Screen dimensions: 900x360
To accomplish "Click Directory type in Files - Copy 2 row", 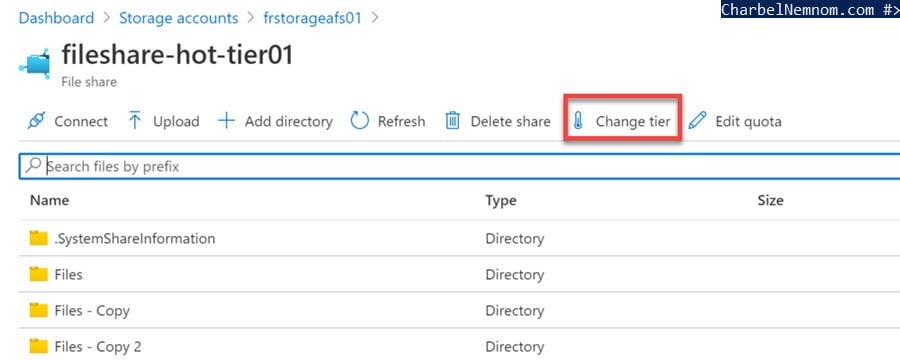I will coord(515,347).
